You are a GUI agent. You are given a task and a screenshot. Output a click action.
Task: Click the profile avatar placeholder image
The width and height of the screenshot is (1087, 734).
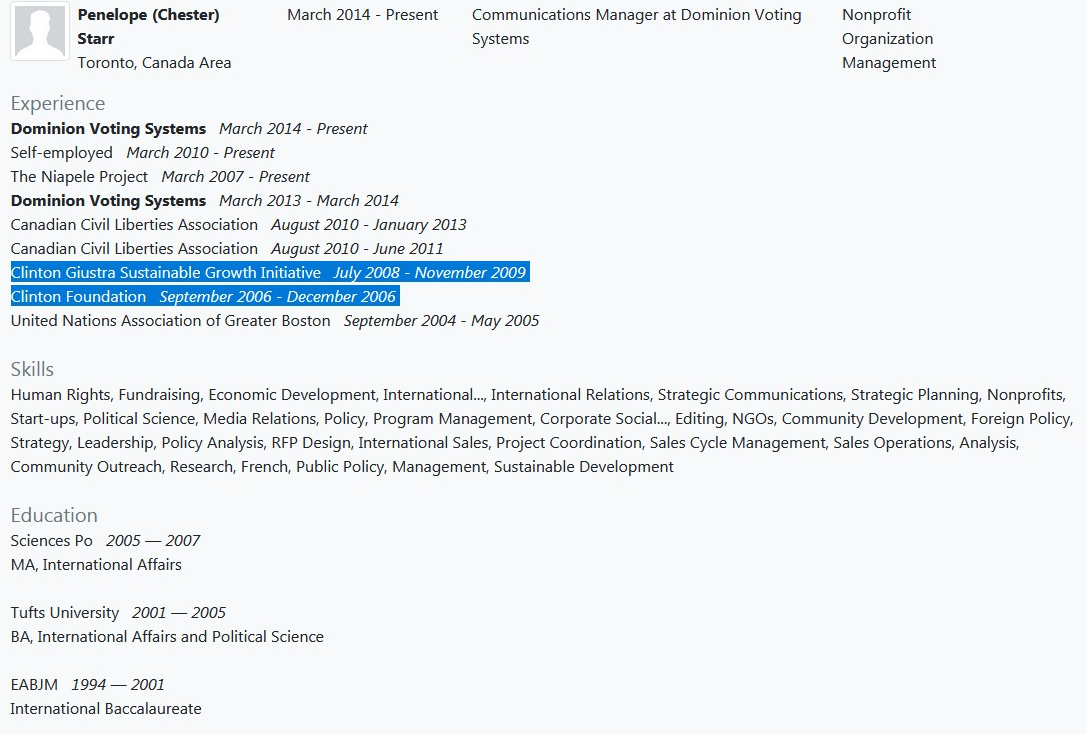40,32
